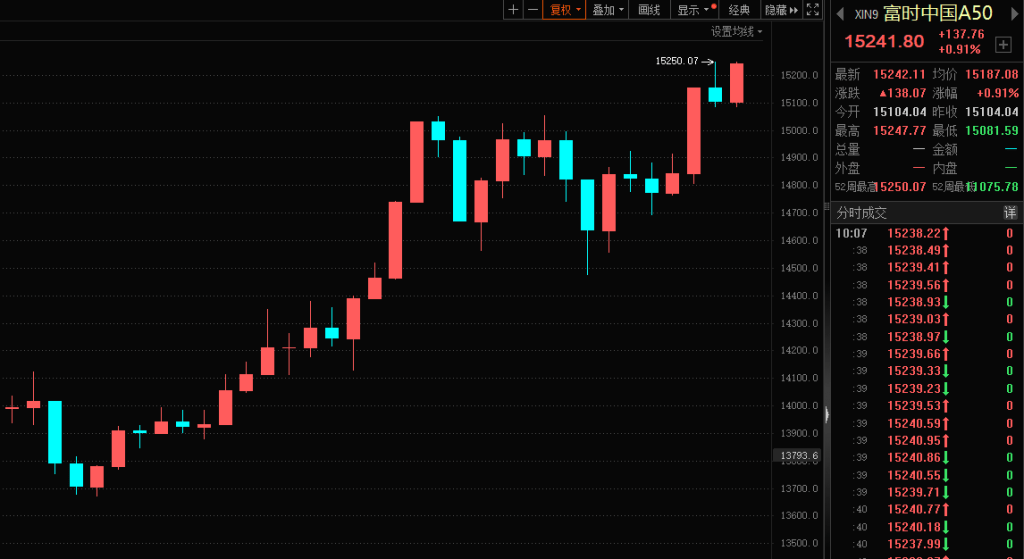Click the 最高 value 15247.77
Viewport: 1024px width, 559px height.
point(900,131)
